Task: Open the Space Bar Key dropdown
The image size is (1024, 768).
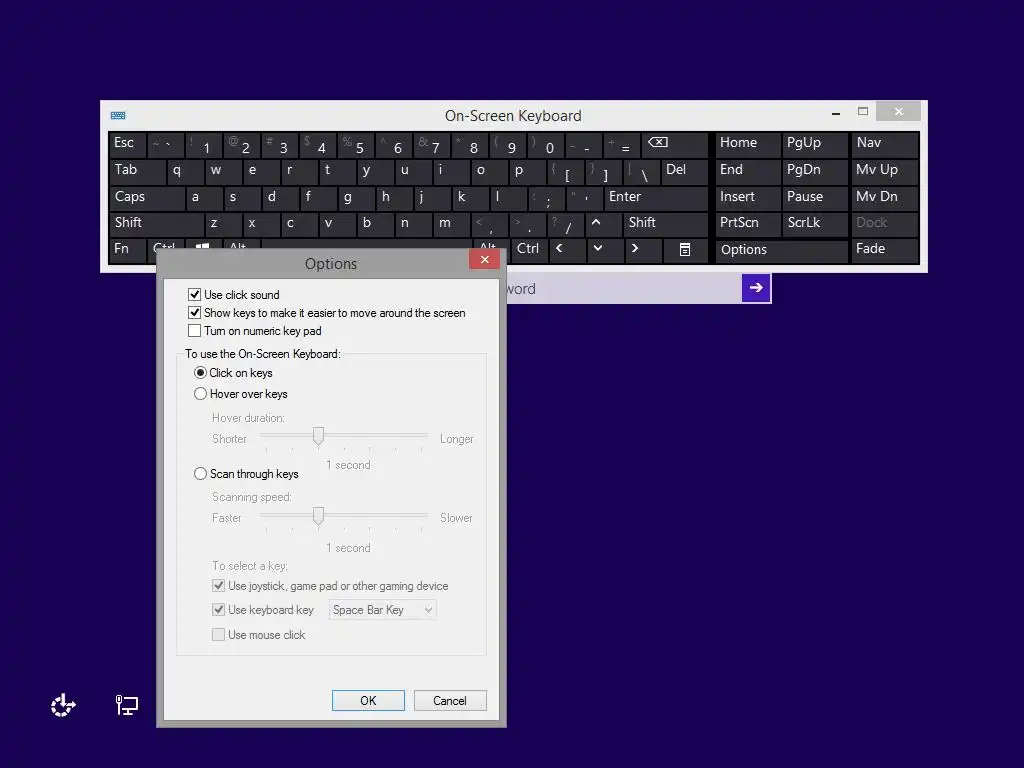Action: tap(382, 610)
